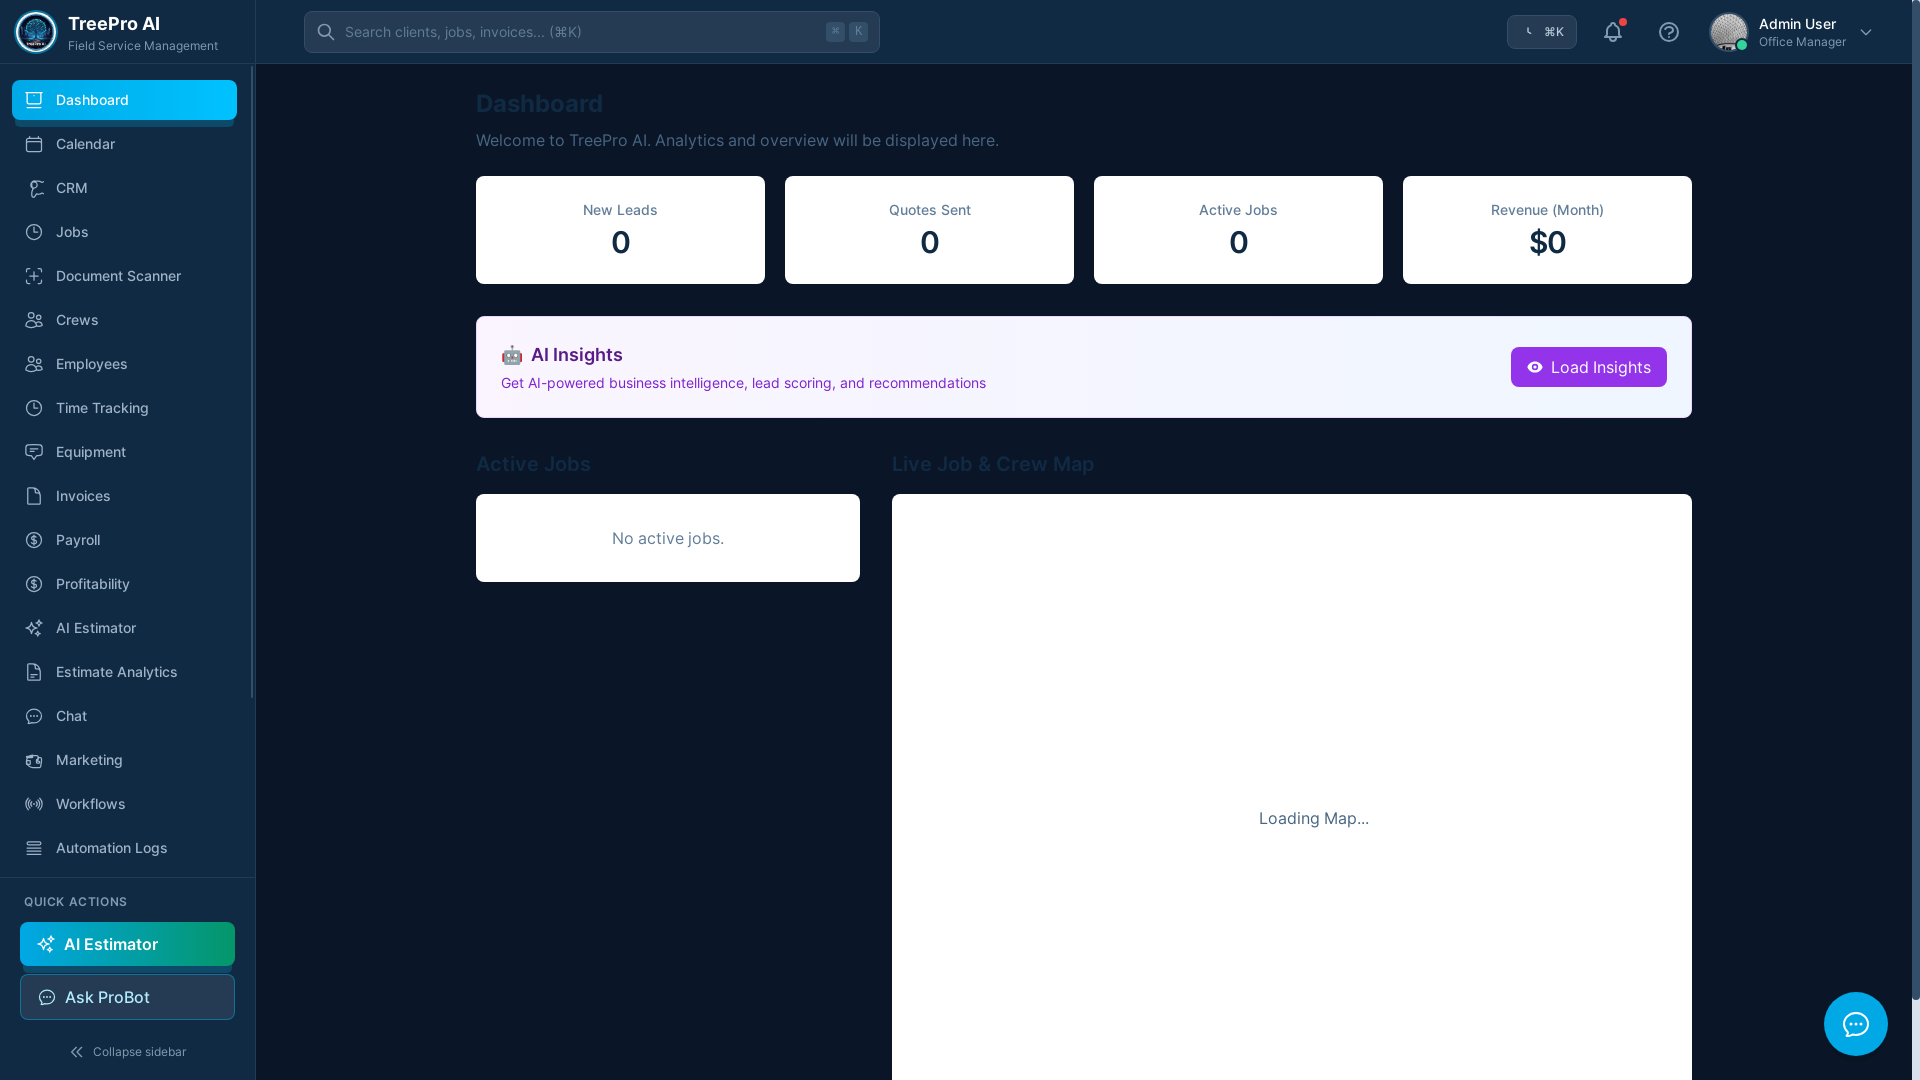The image size is (1920, 1080).
Task: Click the Jobs clock icon
Action: [34, 232]
